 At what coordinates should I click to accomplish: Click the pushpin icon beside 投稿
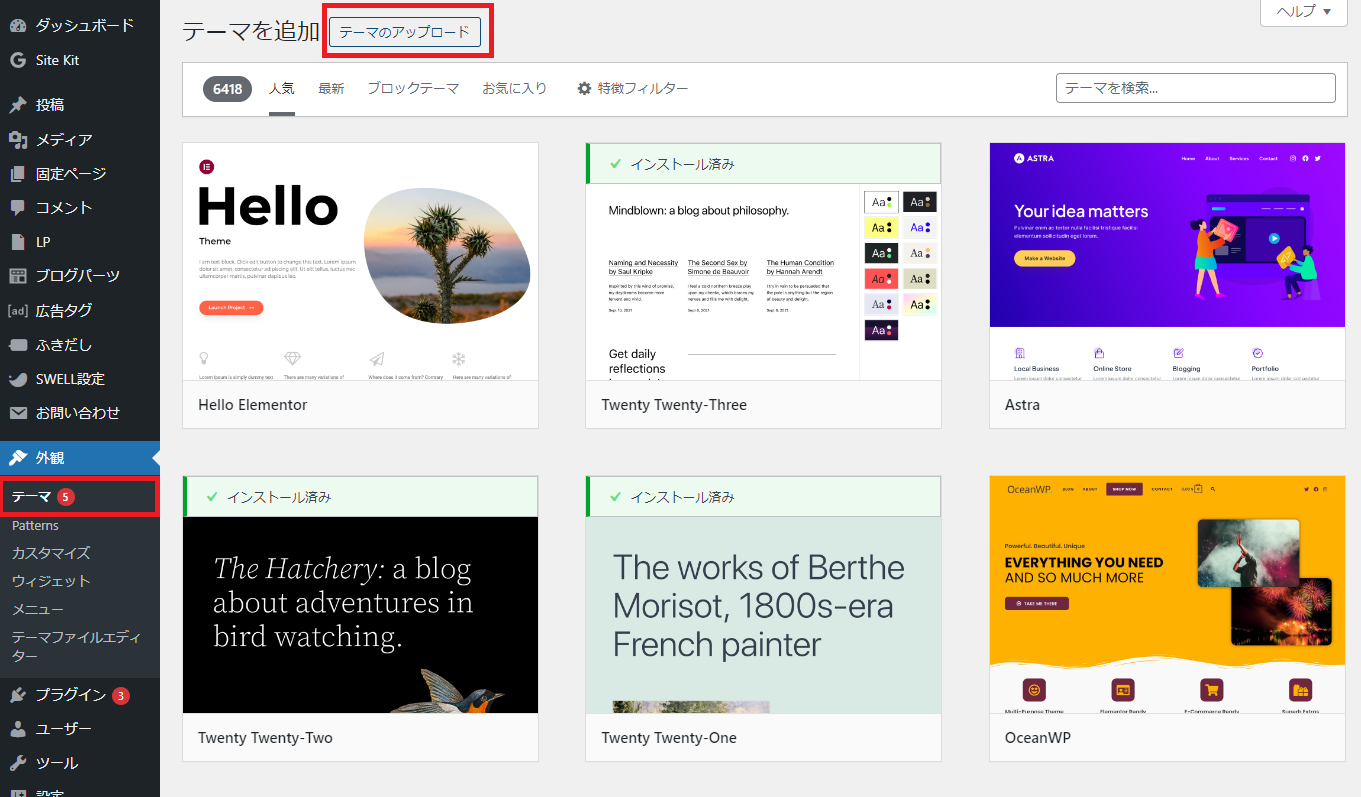click(17, 105)
